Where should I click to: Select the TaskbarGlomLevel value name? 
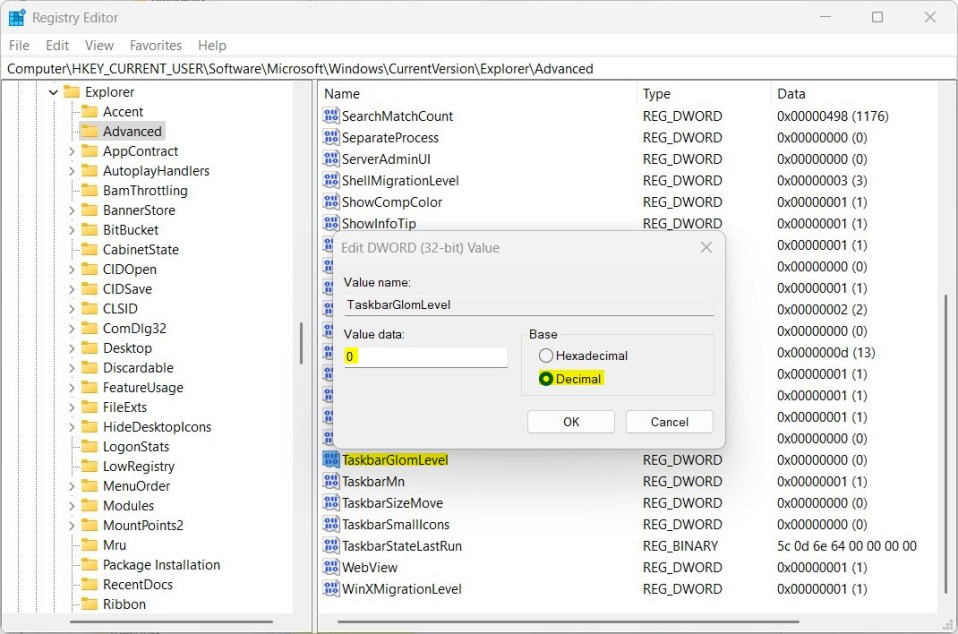click(x=395, y=460)
